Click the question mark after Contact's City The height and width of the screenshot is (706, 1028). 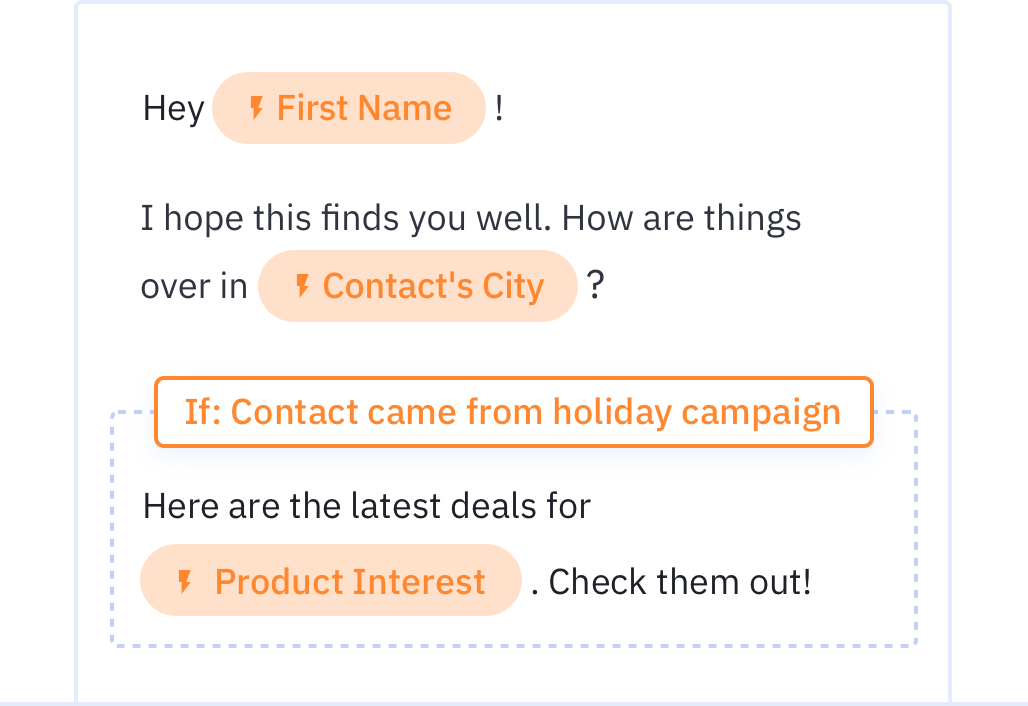595,285
